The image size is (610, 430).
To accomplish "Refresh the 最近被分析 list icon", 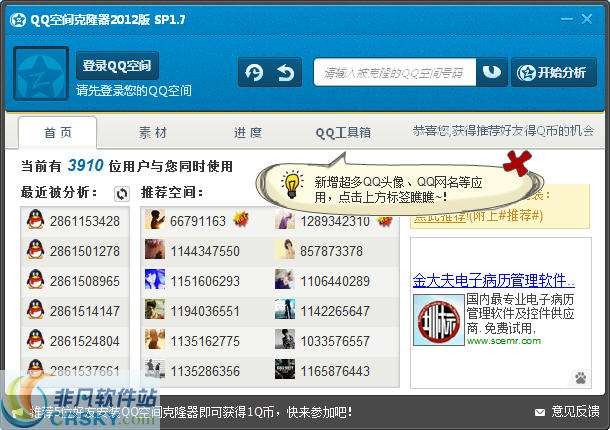I will click(121, 193).
